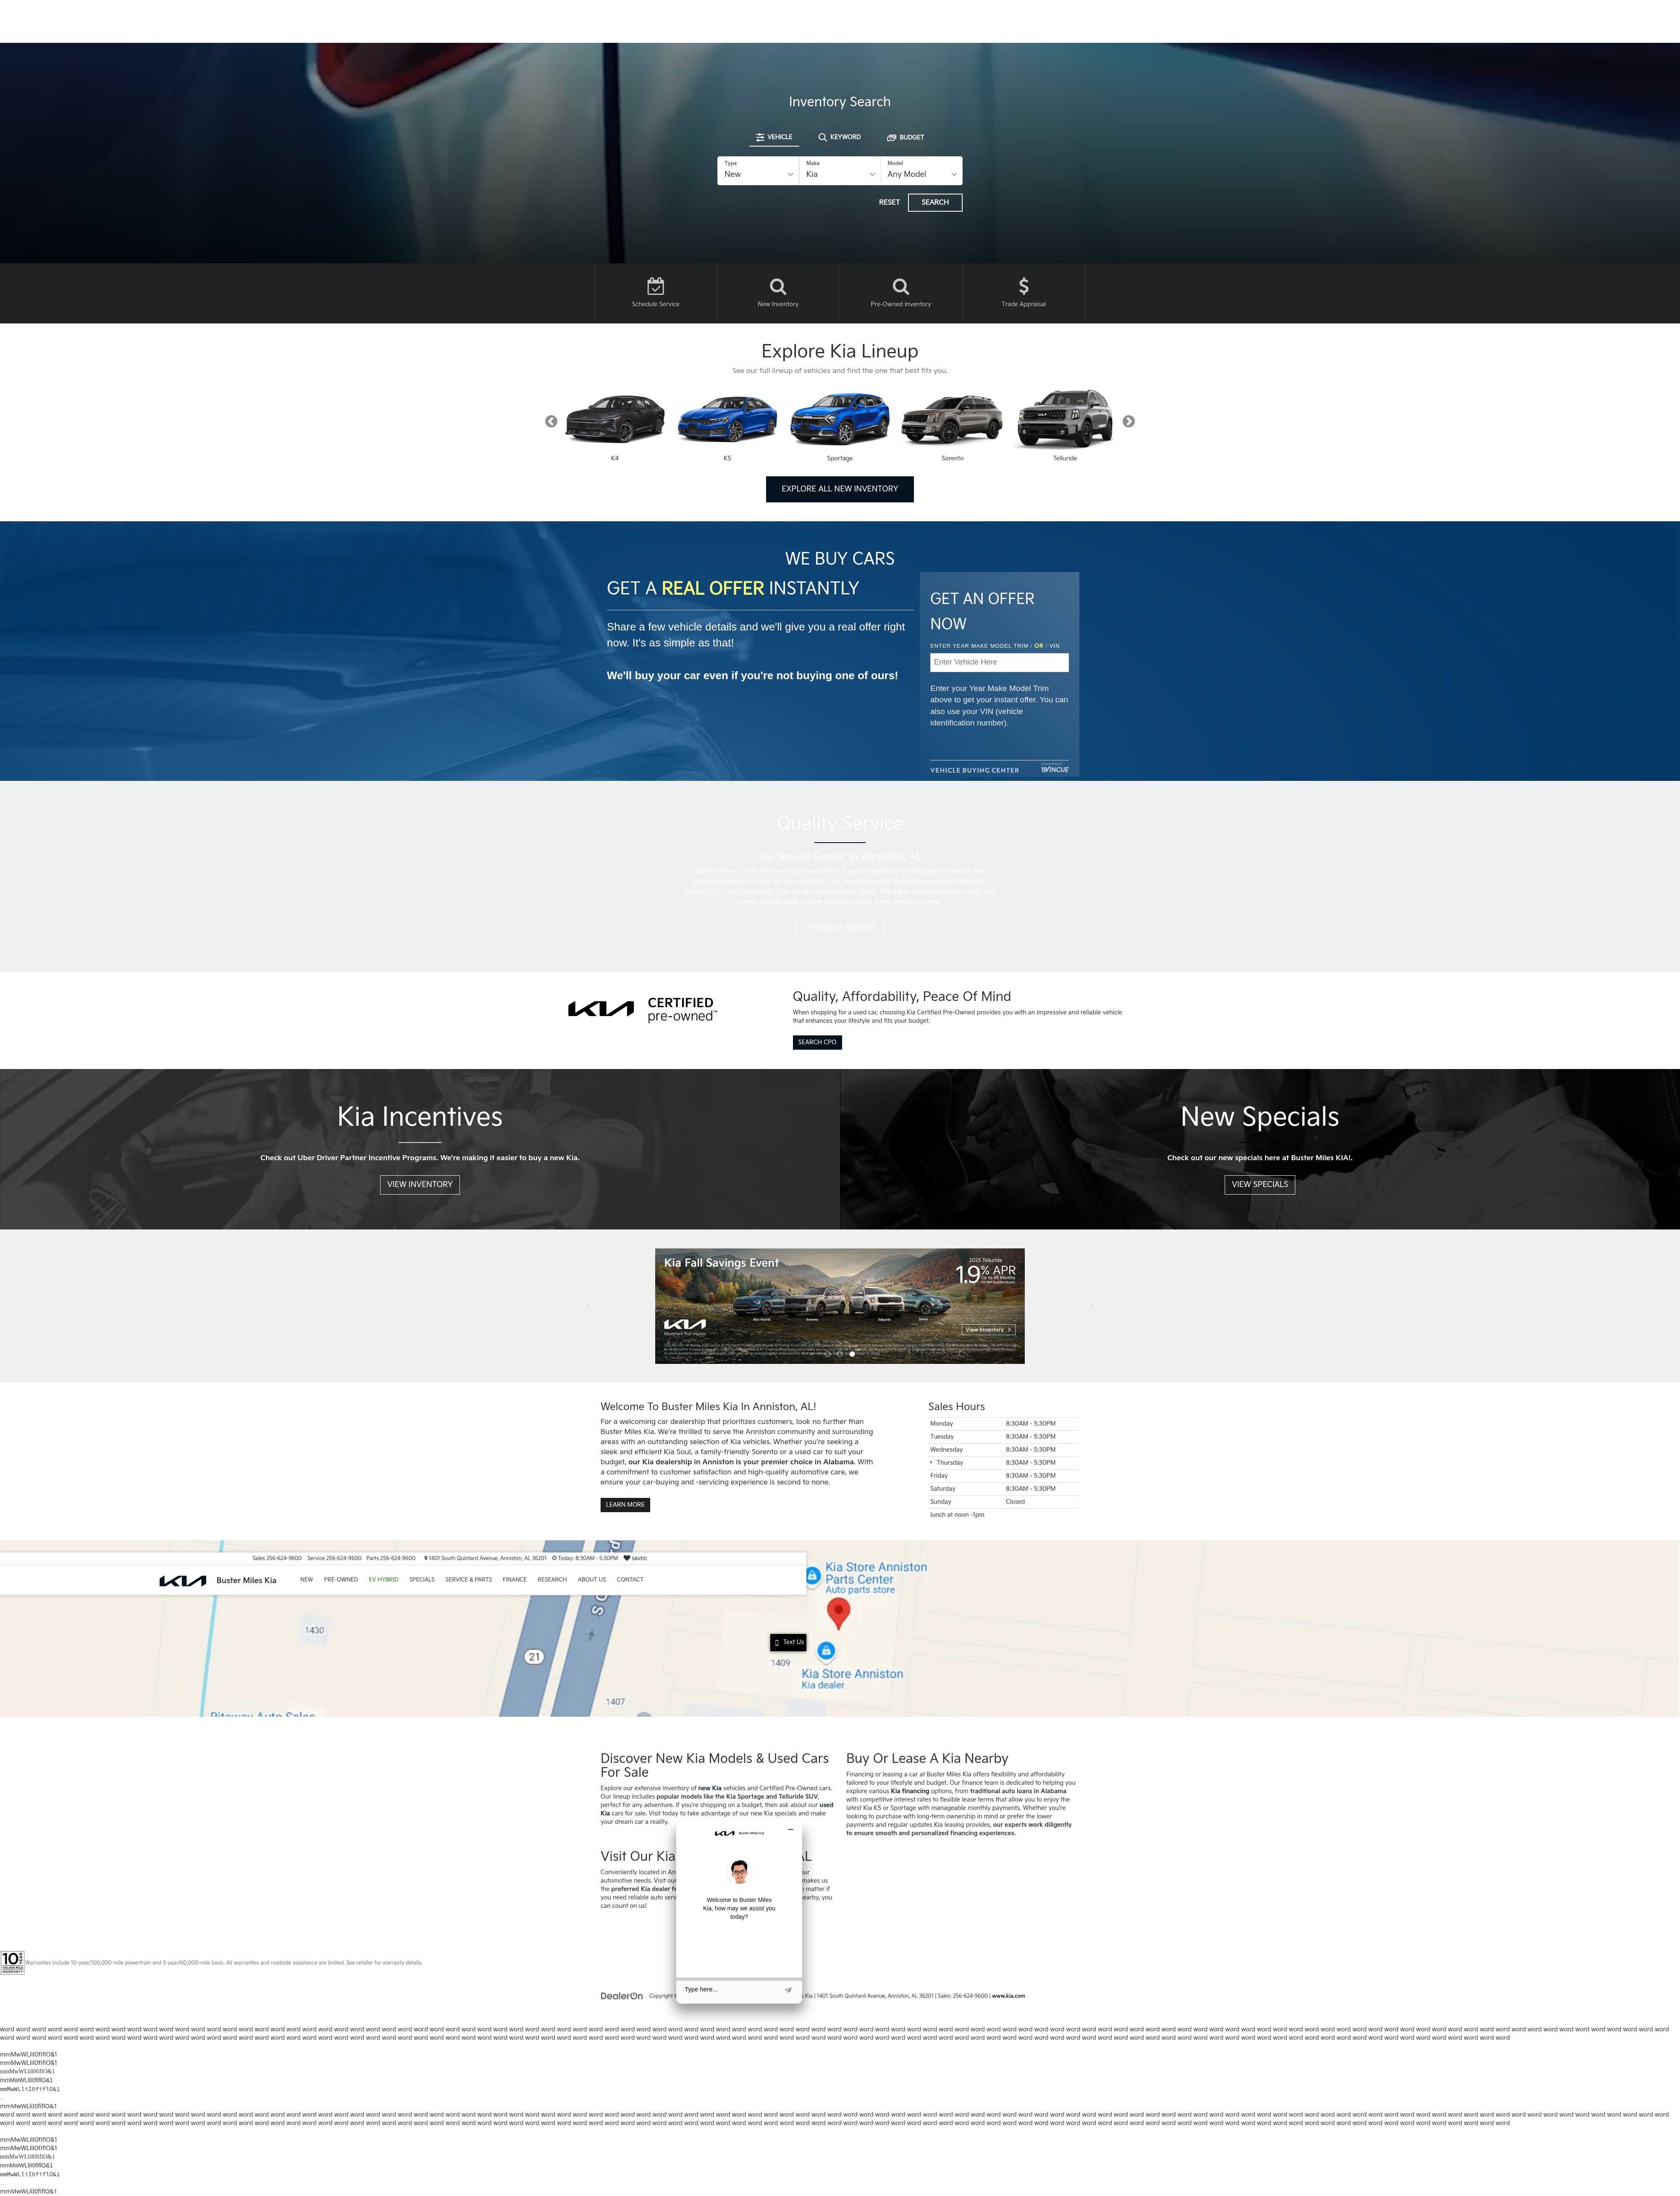This screenshot has height=2196, width=1680.
Task: Click Kia Store Anniston Parts Center marker
Action: click(813, 1576)
